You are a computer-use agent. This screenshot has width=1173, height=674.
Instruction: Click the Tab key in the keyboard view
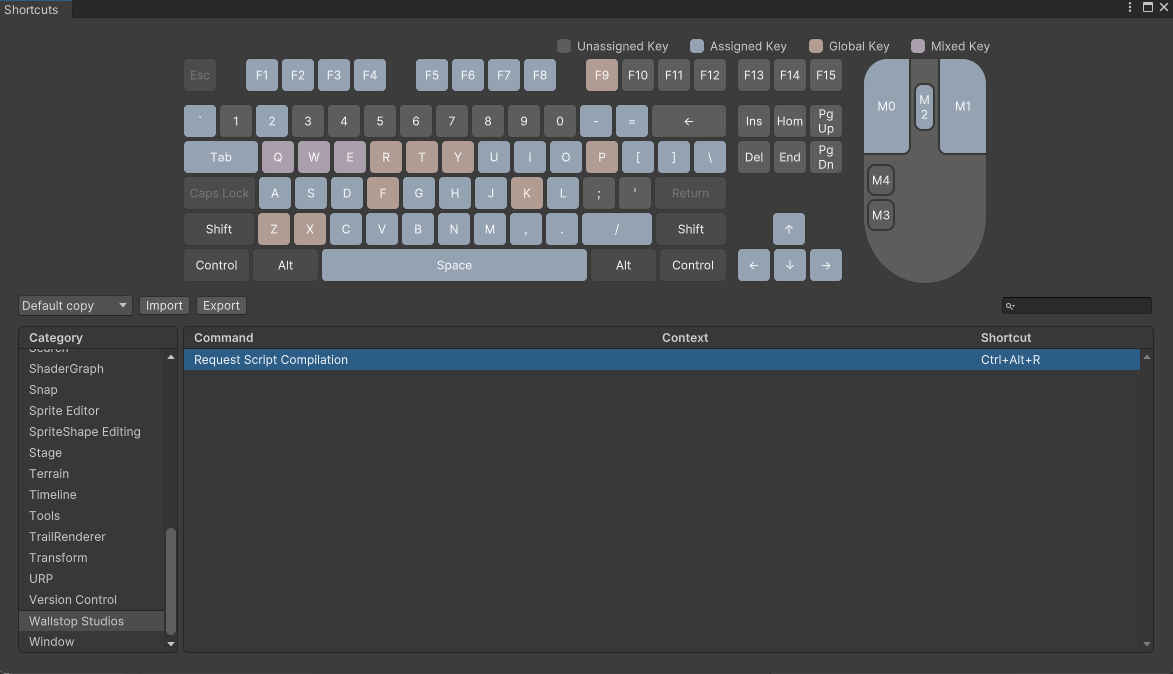tap(219, 157)
